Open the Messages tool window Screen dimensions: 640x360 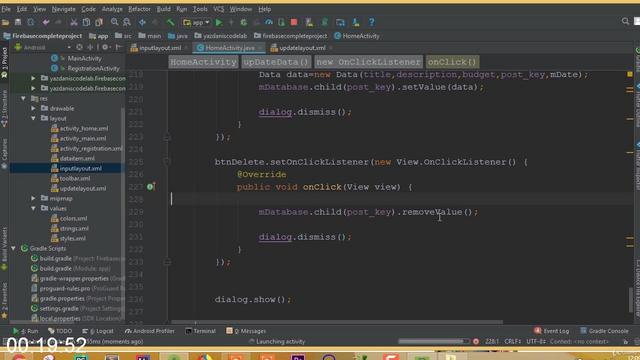coord(246,331)
